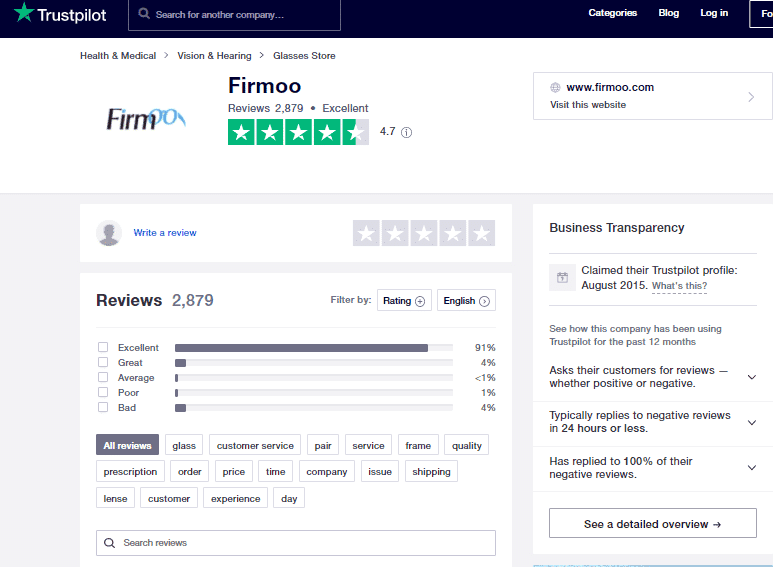Viewport: 773px width, 567px height.
Task: Click the Firmoo company logo
Action: click(x=146, y=119)
